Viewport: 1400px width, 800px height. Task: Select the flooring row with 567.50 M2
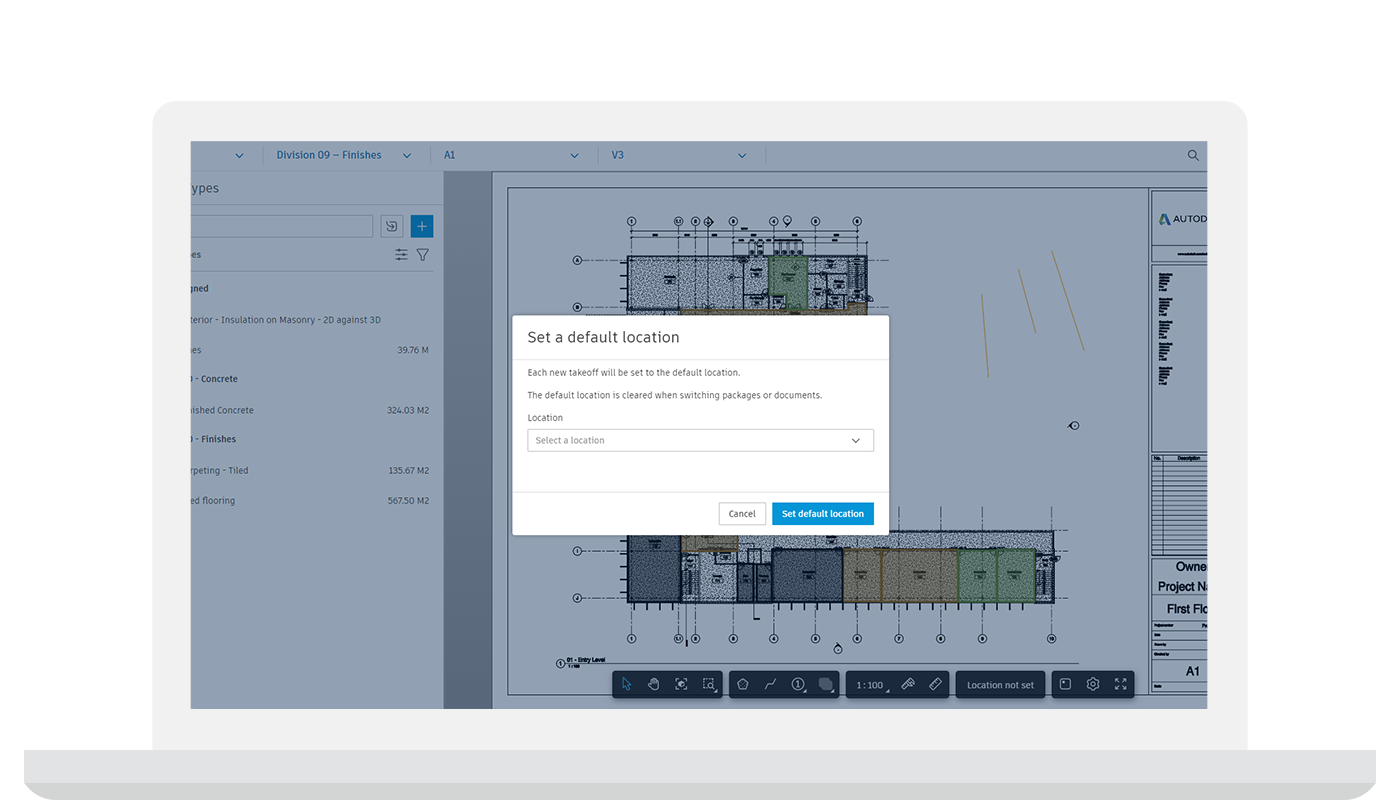point(312,500)
